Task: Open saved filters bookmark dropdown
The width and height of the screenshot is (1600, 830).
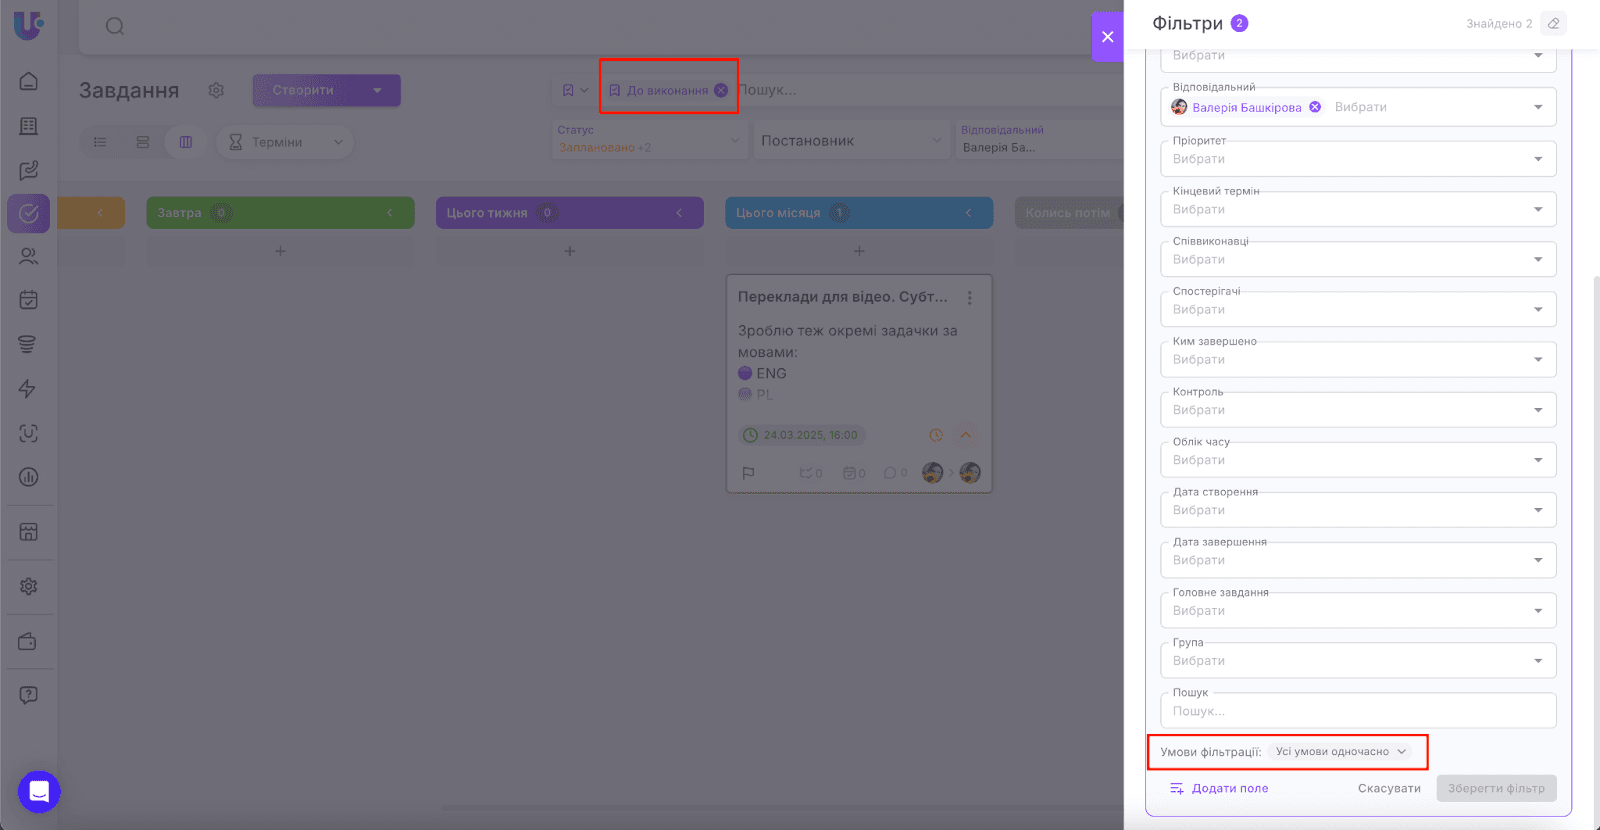Action: [x=575, y=90]
